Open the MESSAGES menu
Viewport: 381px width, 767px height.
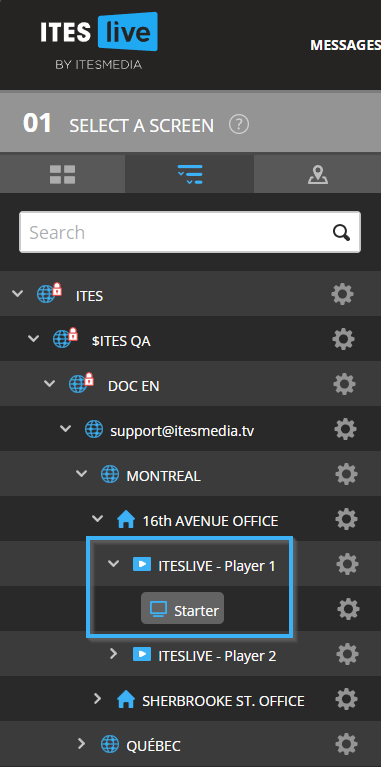coord(345,45)
